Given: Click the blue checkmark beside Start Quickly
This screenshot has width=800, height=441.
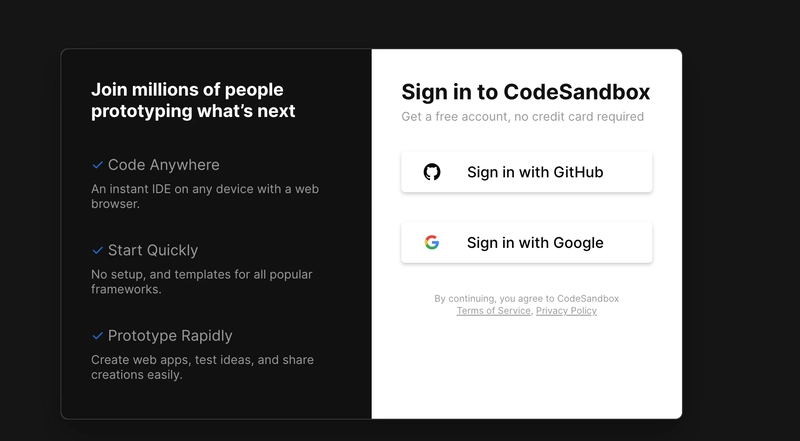Looking at the screenshot, I should [x=97, y=250].
